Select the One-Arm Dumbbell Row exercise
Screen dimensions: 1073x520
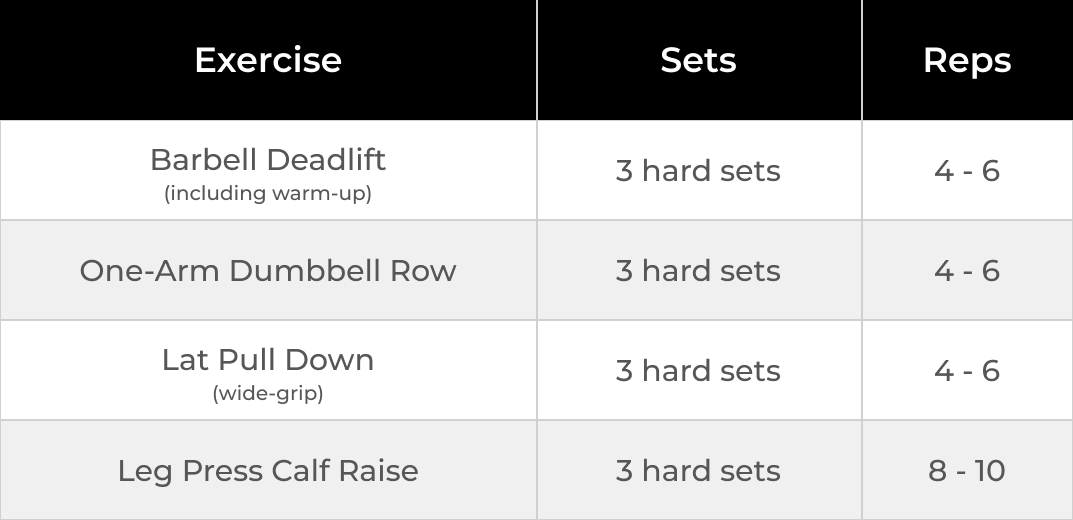tap(268, 271)
